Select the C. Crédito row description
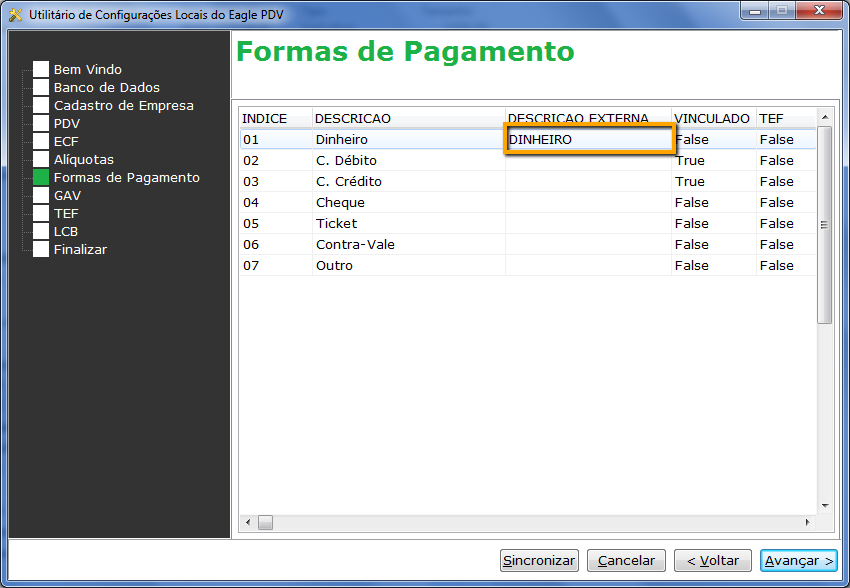 409,182
